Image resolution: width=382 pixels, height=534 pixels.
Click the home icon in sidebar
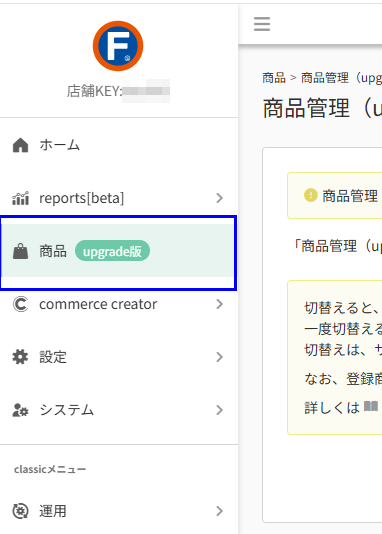[20, 145]
